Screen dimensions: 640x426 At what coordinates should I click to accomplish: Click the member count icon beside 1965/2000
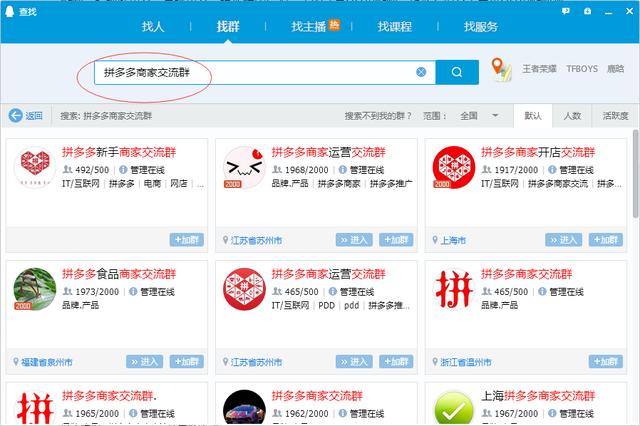point(67,413)
